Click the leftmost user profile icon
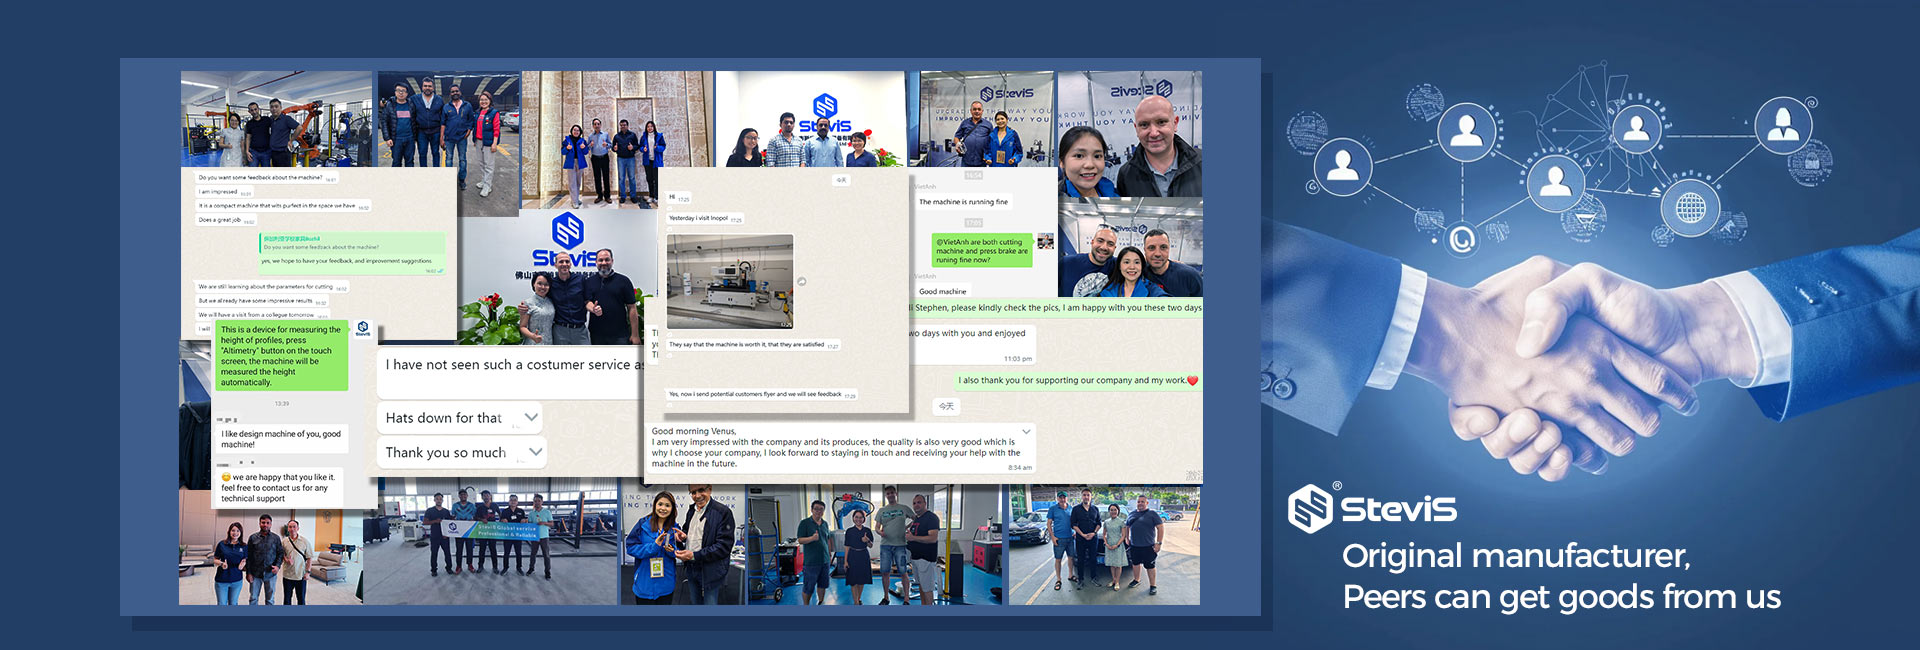1920x650 pixels. (x=1342, y=166)
